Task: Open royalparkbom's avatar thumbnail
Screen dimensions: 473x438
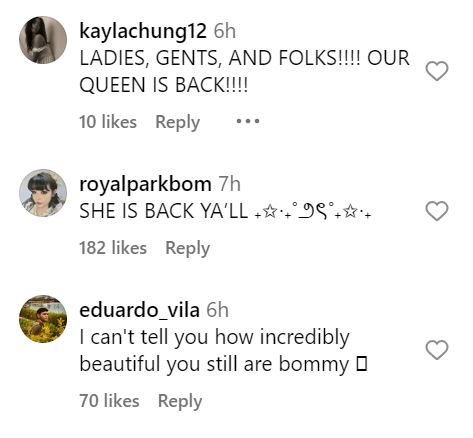Action: (43, 193)
